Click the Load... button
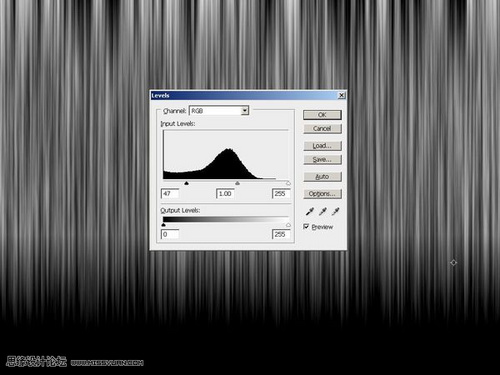Viewport: 500px width, 375px height. pyautogui.click(x=322, y=146)
